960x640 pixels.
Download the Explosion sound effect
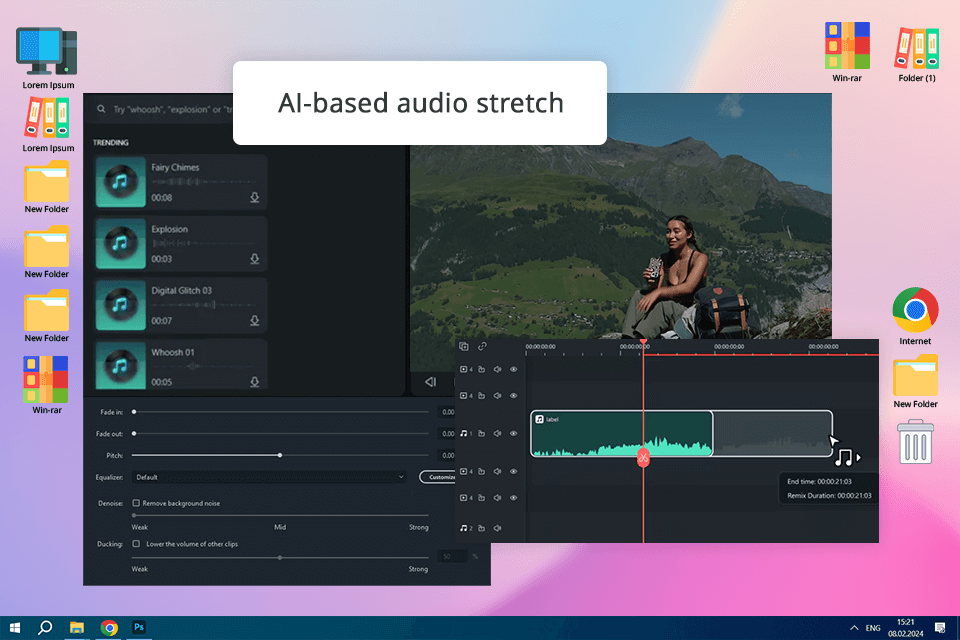pos(255,259)
